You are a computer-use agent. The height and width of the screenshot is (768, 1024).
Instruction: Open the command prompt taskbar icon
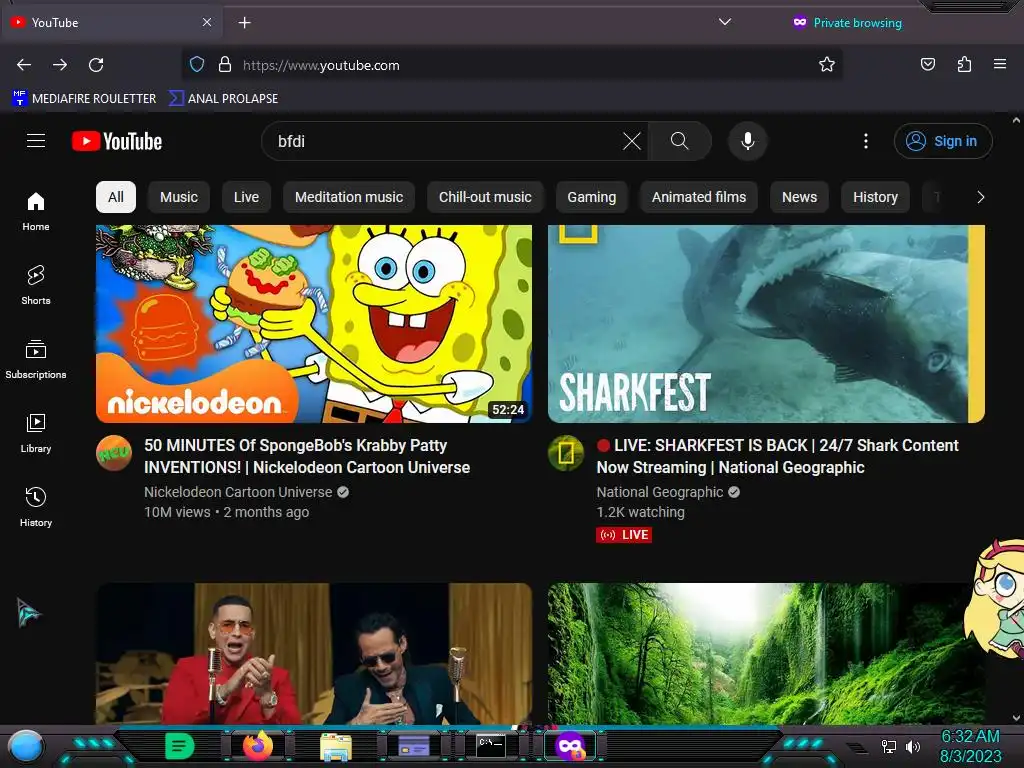coord(490,746)
